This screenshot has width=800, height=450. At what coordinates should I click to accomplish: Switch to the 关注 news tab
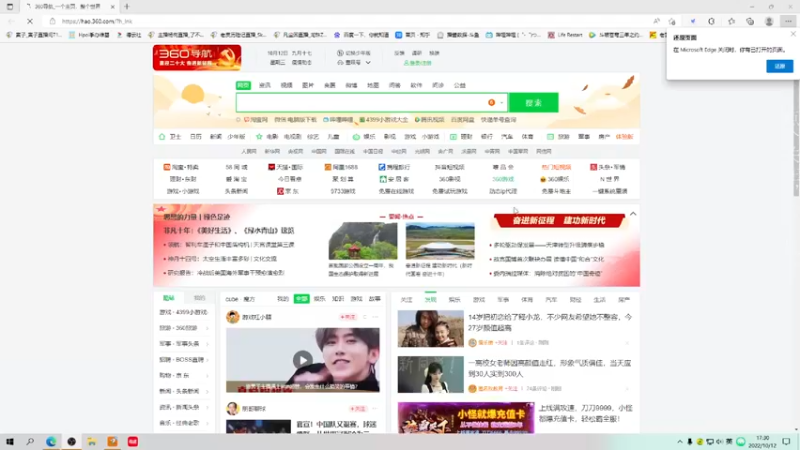pos(406,299)
